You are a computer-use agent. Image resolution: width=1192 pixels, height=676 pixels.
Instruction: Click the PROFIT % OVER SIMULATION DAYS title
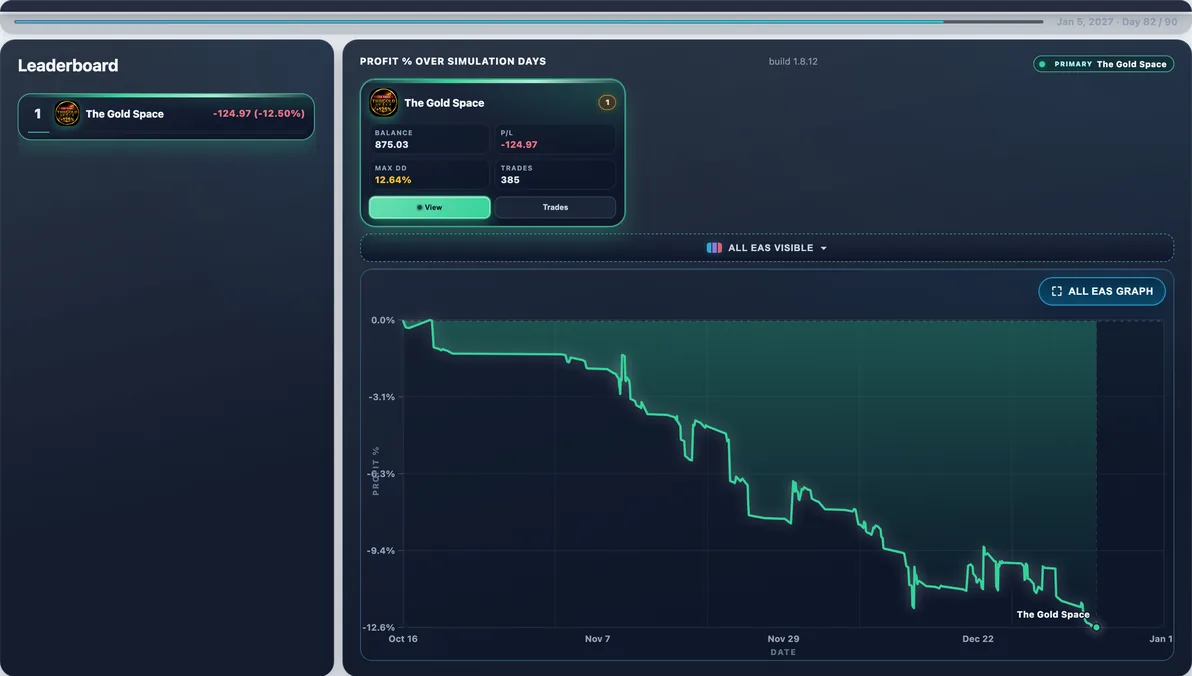click(x=453, y=62)
